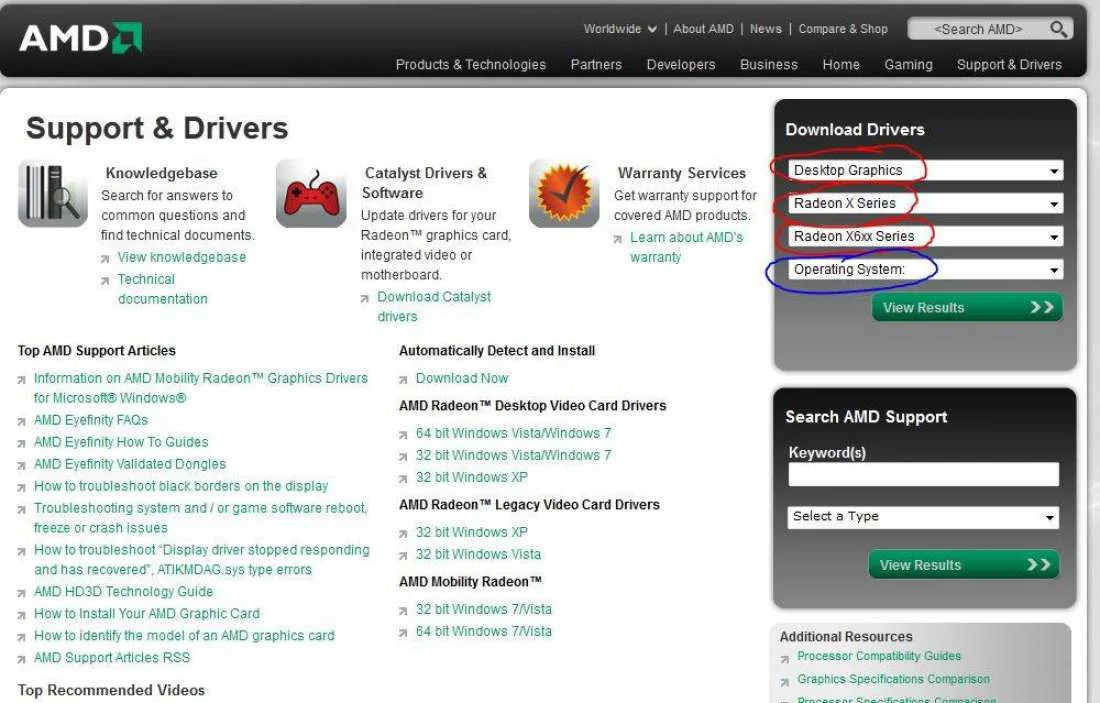
Task: Open Desktop 32 bit Windows XP drivers
Action: click(471, 477)
